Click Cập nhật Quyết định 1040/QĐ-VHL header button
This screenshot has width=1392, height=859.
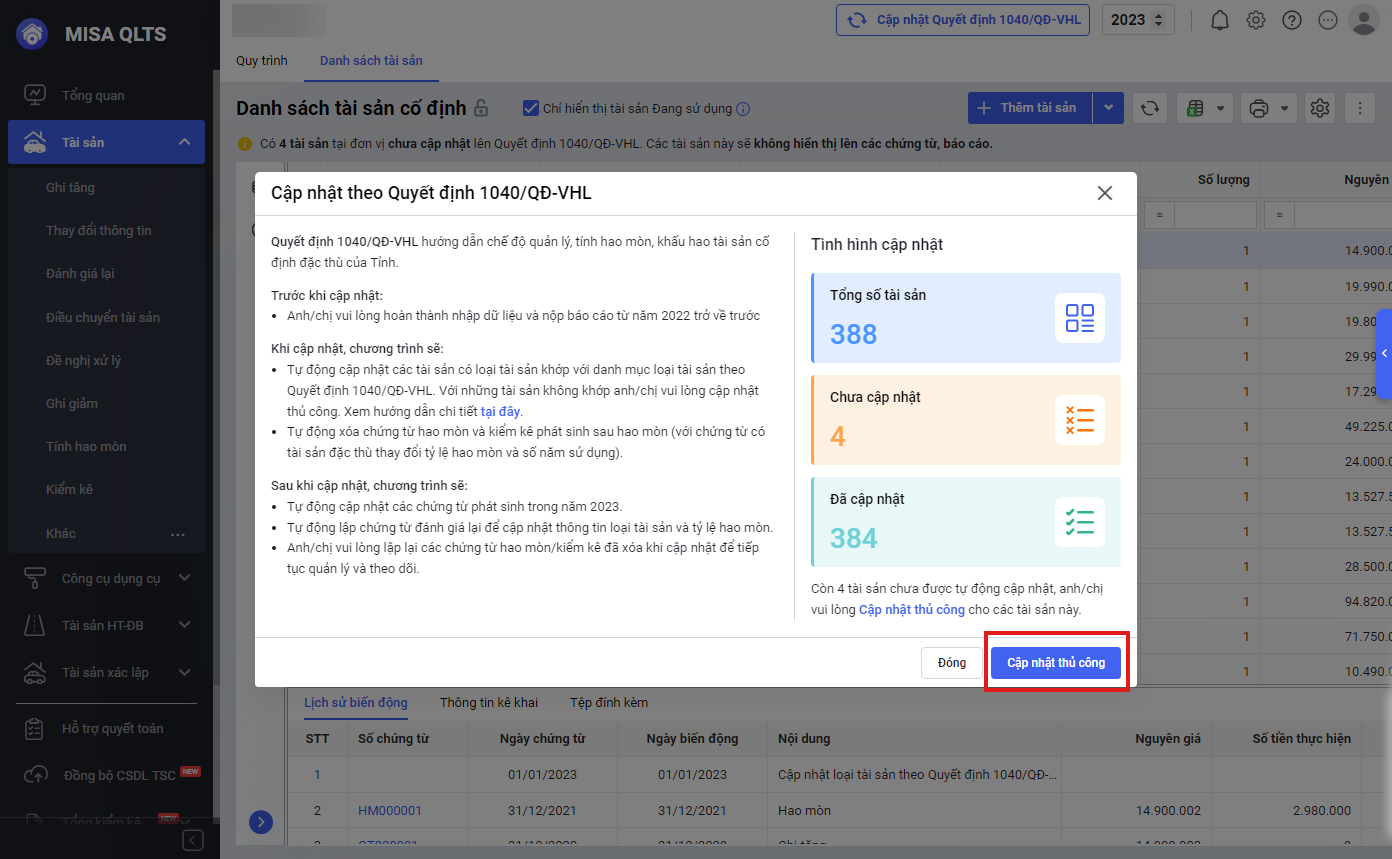pyautogui.click(x=963, y=20)
